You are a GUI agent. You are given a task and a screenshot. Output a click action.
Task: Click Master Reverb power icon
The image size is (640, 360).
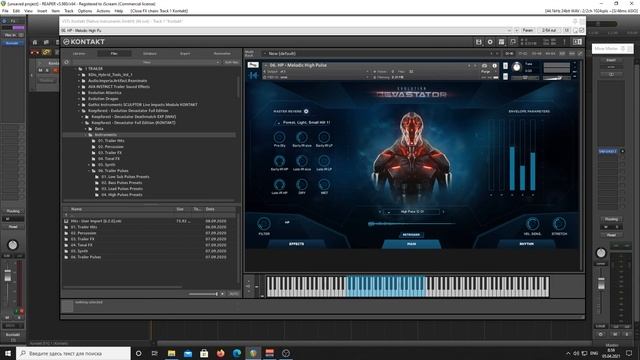[x=306, y=111]
